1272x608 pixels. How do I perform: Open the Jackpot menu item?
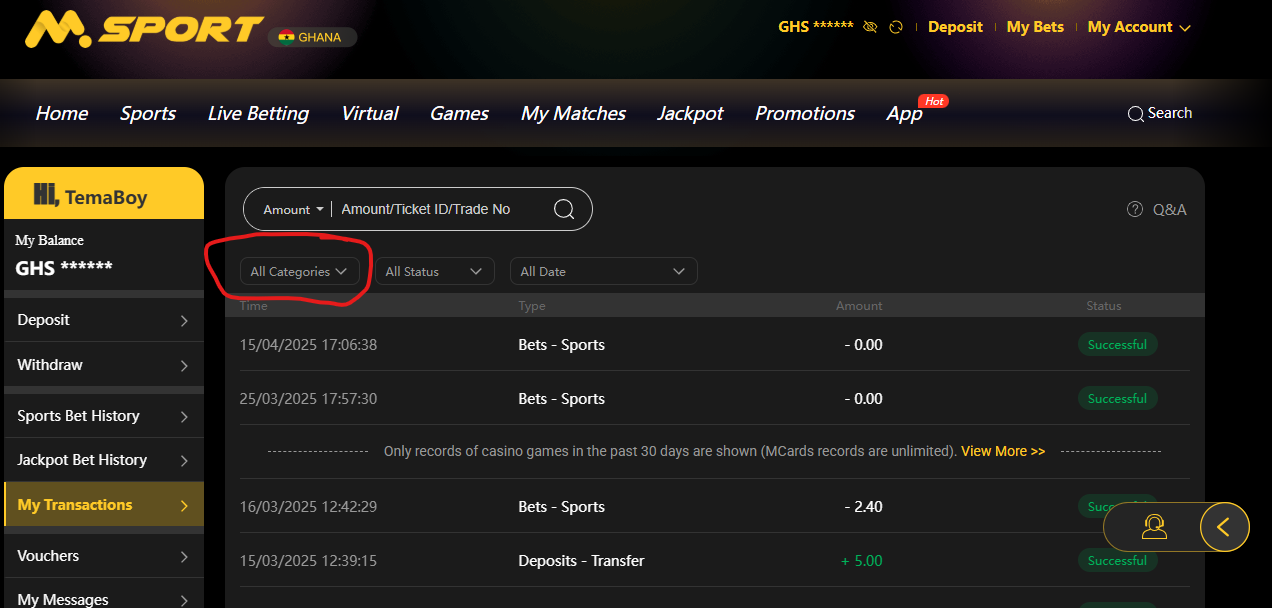[690, 113]
